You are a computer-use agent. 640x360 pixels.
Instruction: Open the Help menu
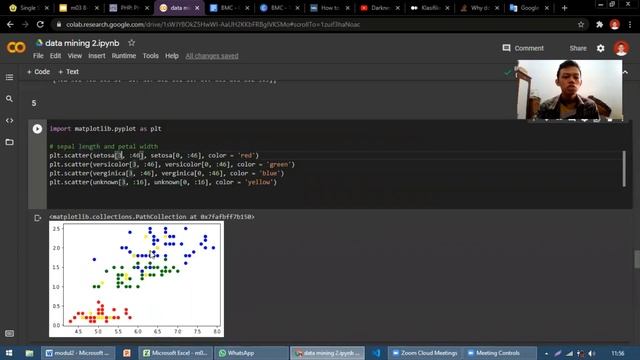point(172,56)
